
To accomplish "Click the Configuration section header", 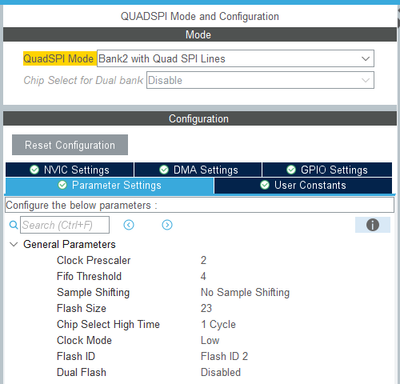I will (x=200, y=119).
